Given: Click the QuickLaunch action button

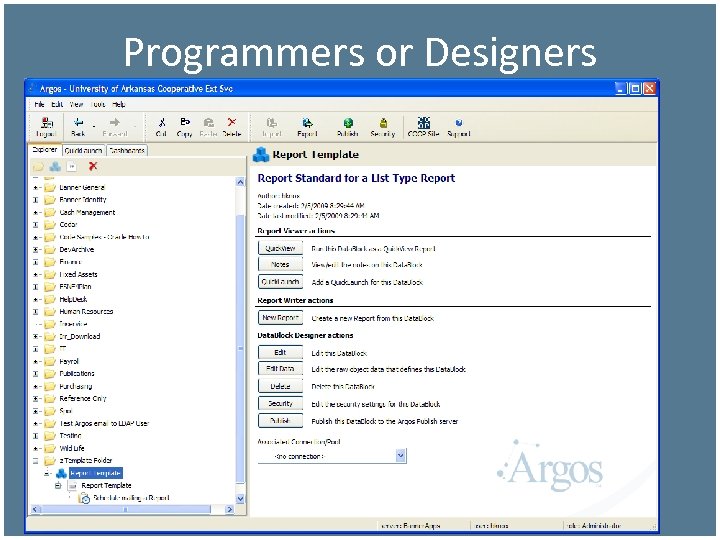Looking at the screenshot, I should pos(280,281).
